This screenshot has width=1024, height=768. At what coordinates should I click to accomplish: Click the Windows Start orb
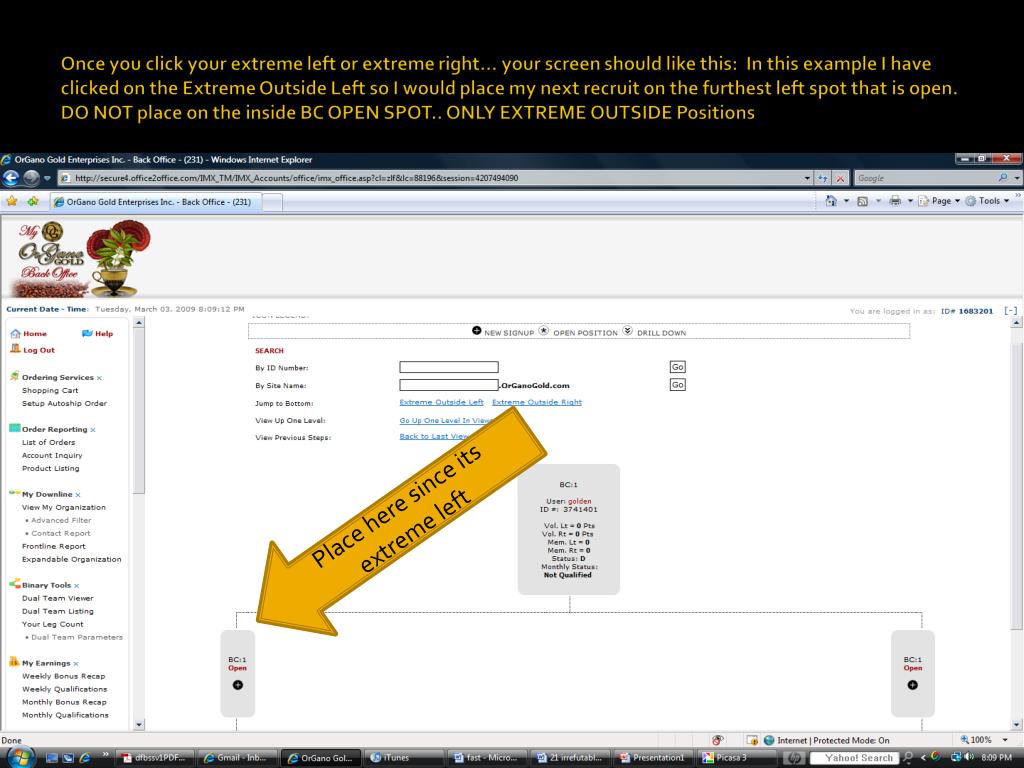[22, 758]
